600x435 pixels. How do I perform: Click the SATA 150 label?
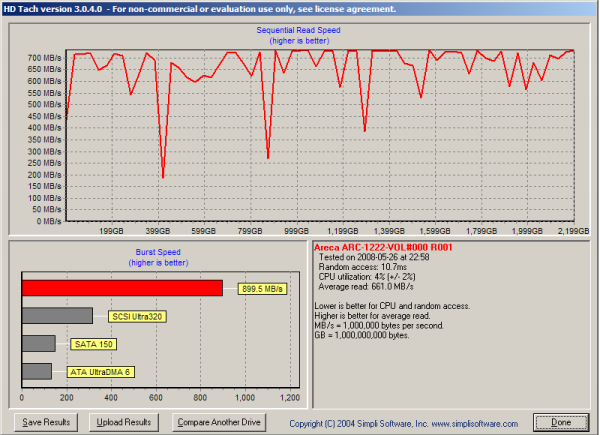pyautogui.click(x=93, y=344)
